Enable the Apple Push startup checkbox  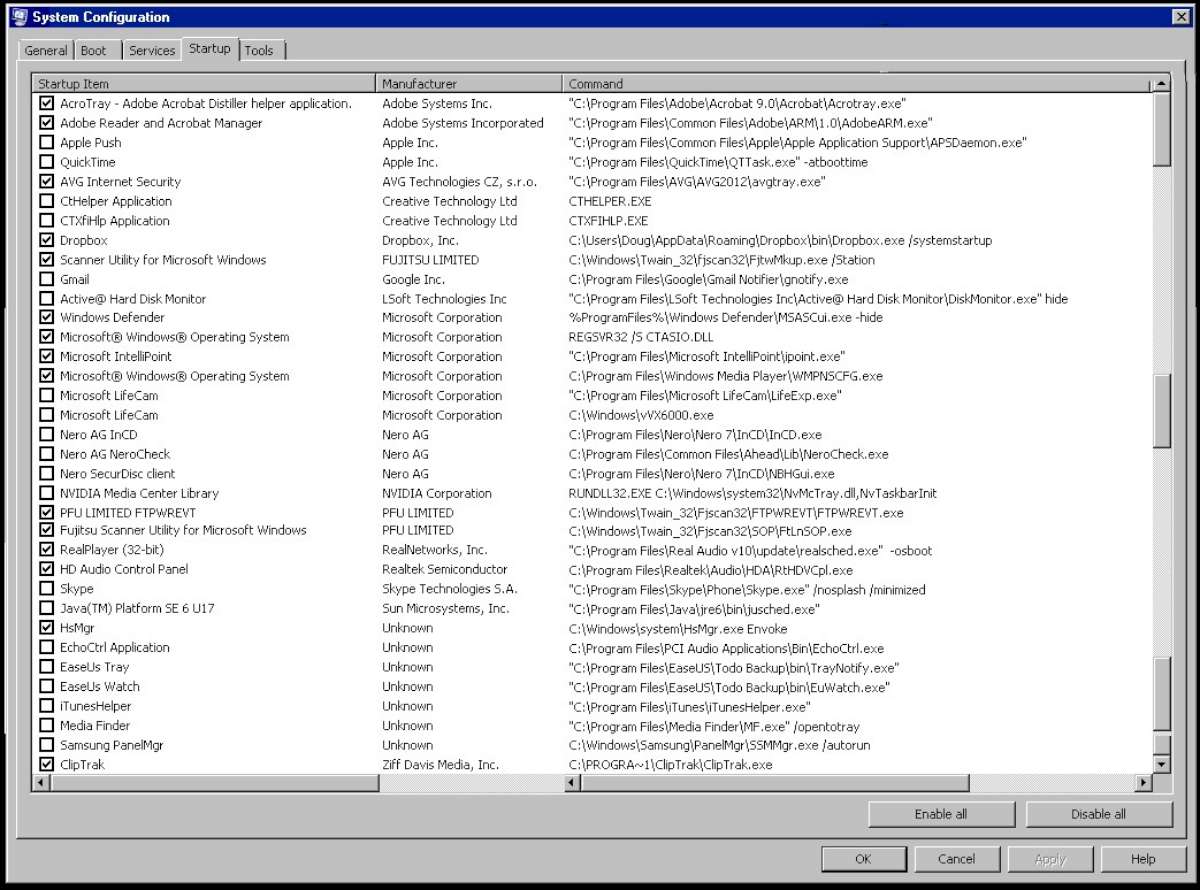46,143
